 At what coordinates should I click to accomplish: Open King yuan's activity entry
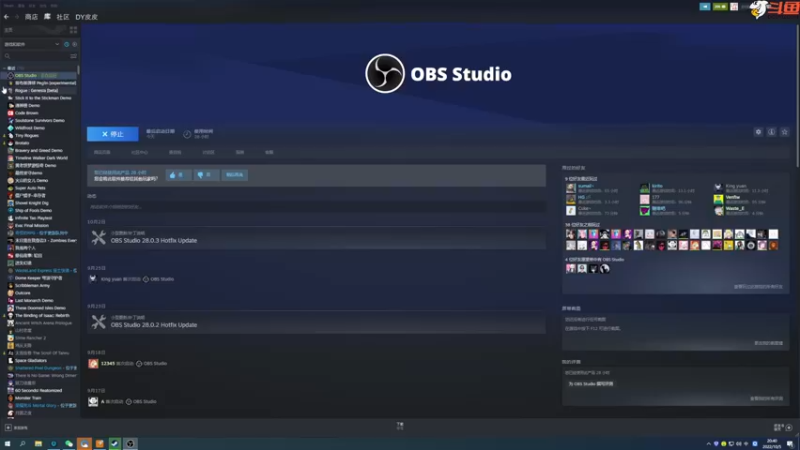coord(132,279)
